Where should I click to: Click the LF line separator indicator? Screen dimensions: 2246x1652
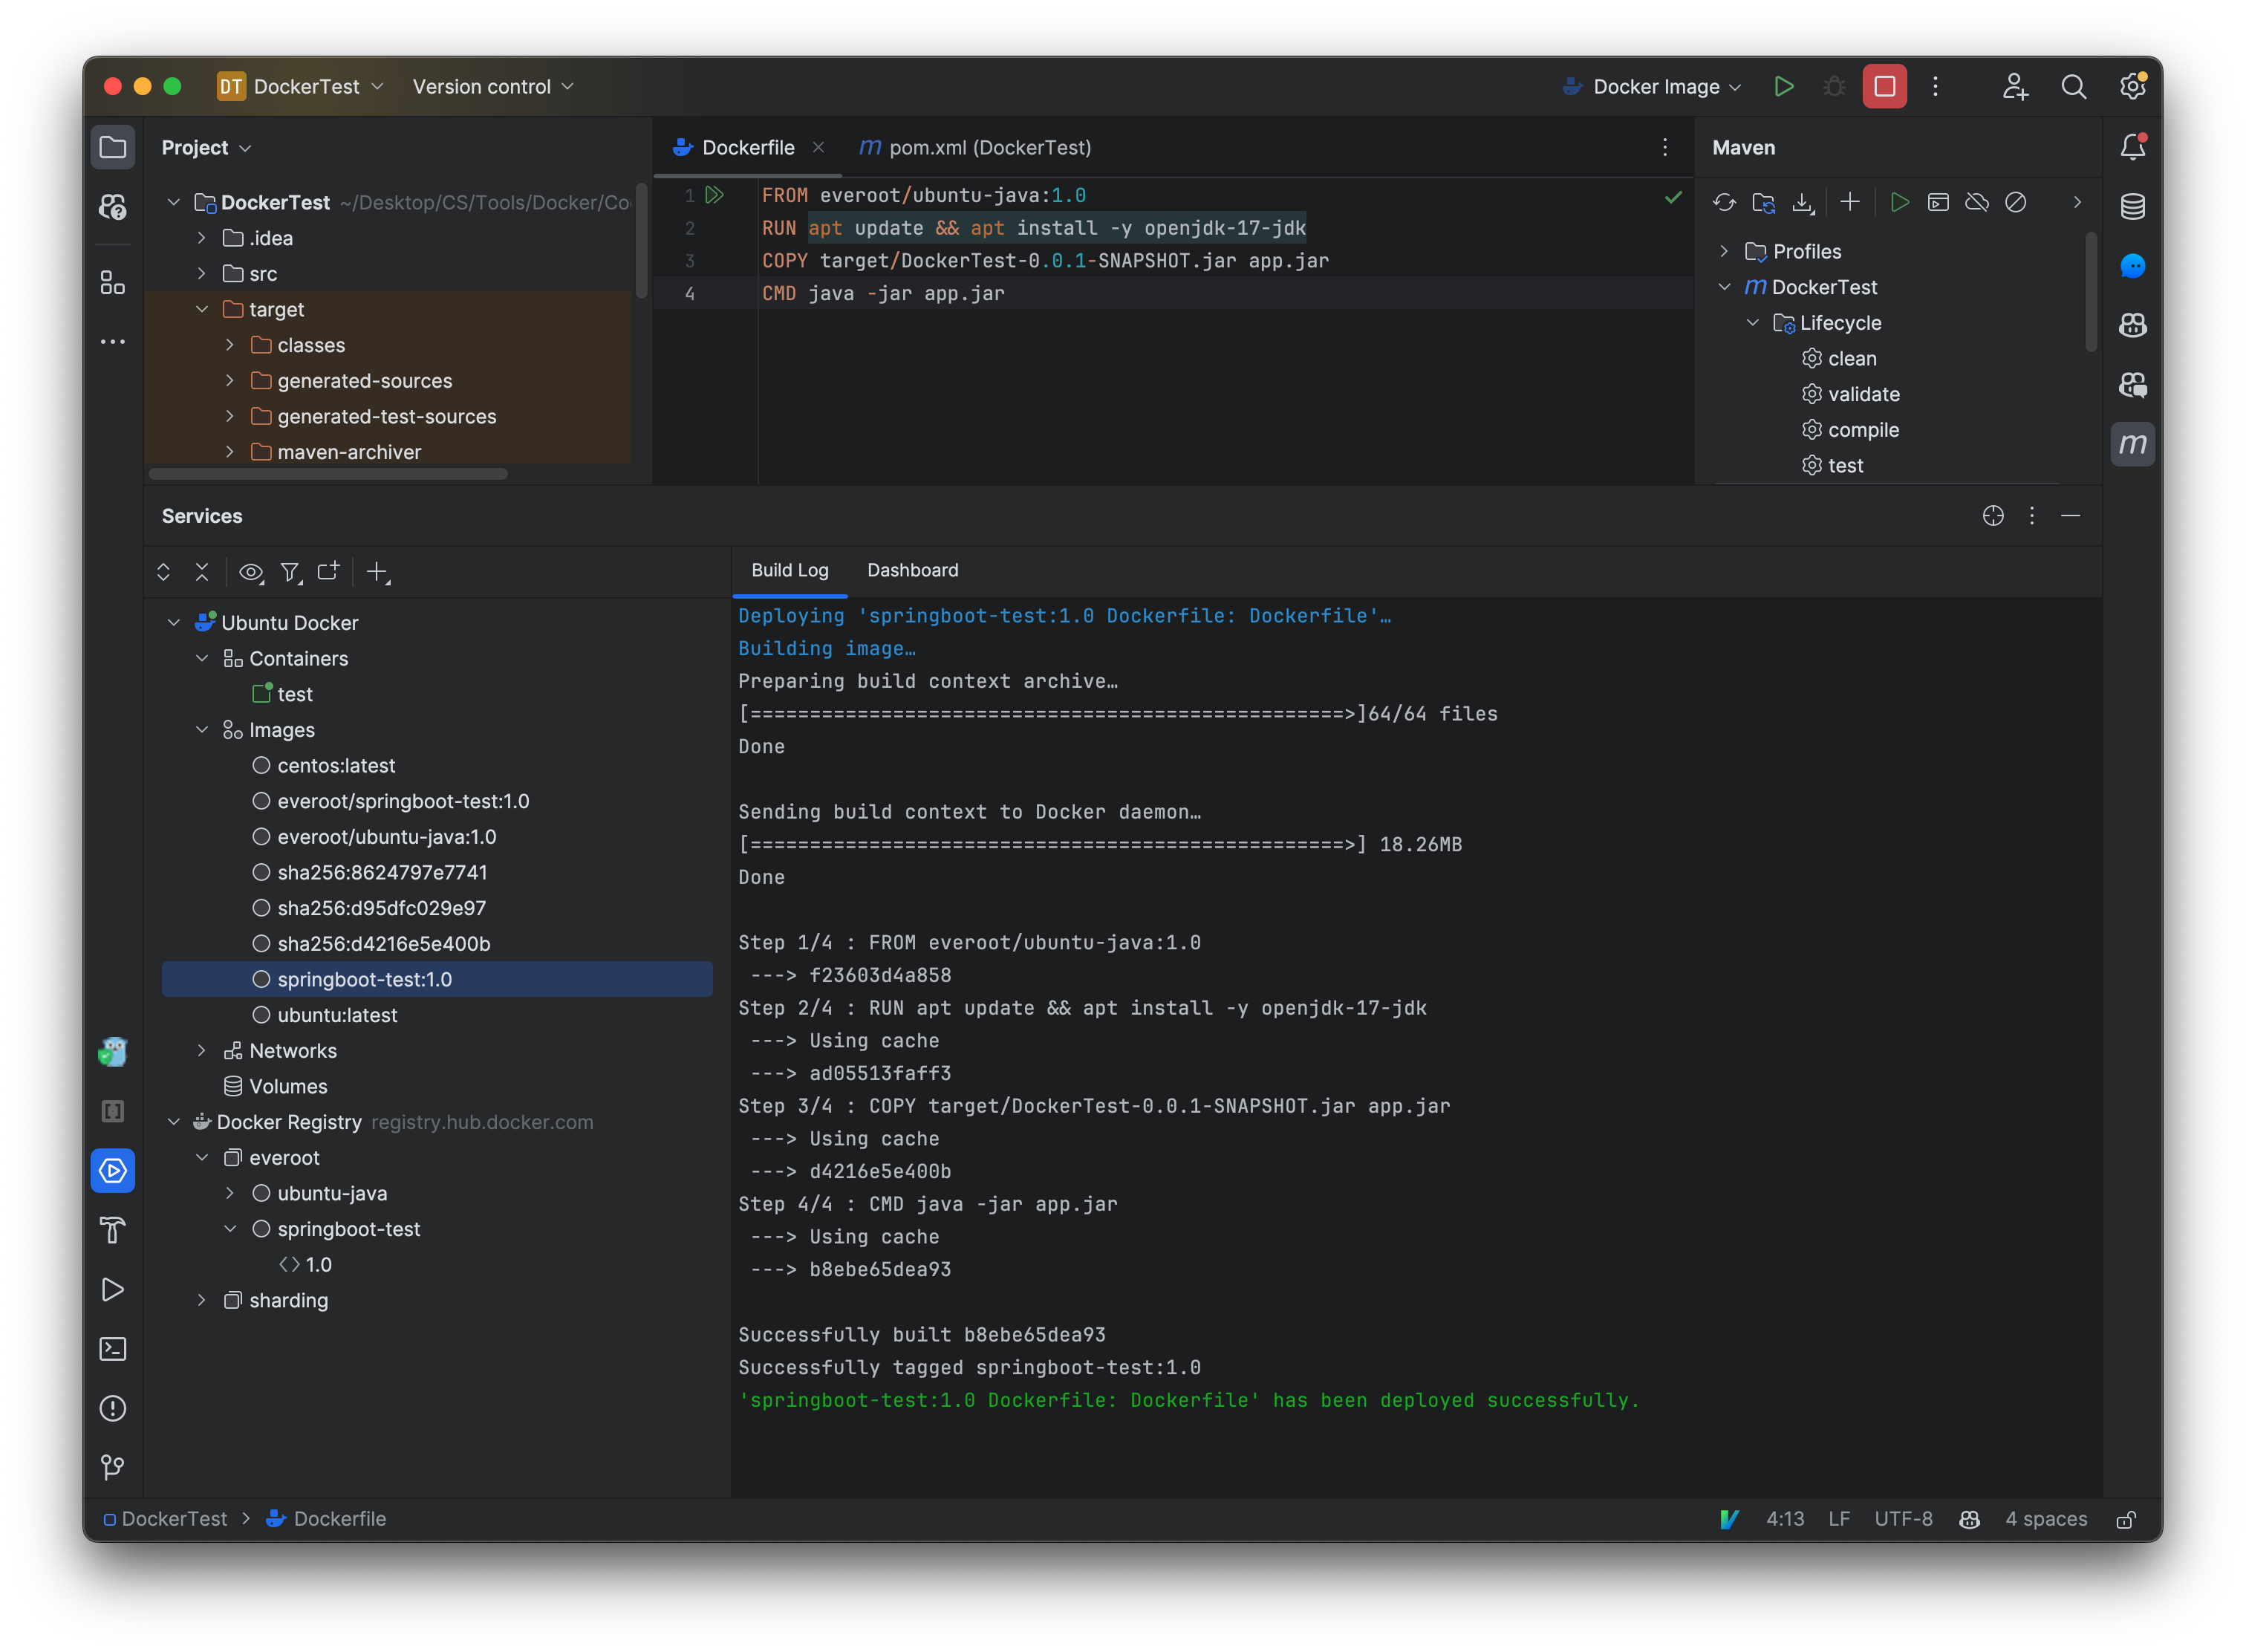1838,1519
